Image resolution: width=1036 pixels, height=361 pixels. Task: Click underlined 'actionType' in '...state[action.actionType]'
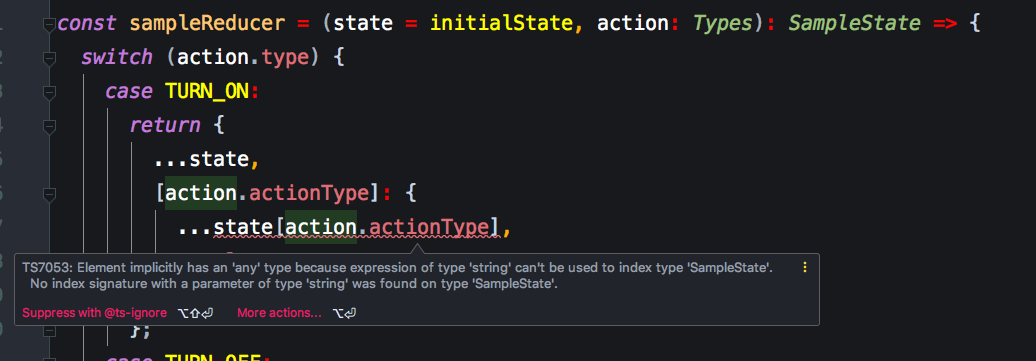point(429,227)
